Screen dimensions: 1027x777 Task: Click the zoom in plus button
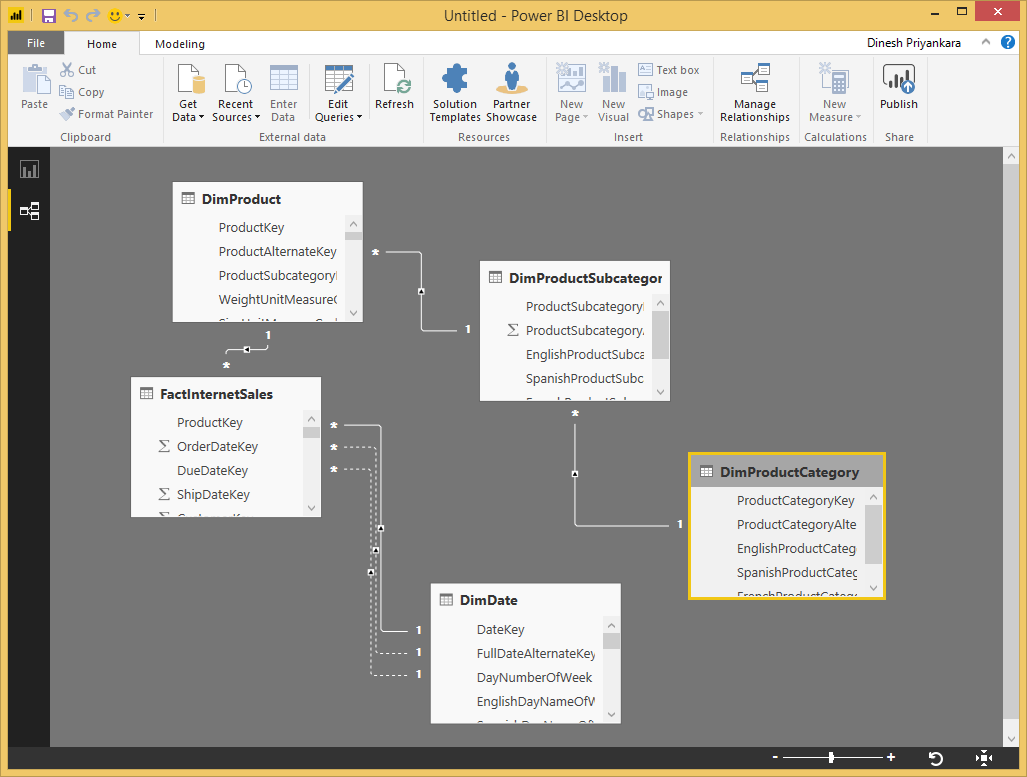point(891,757)
